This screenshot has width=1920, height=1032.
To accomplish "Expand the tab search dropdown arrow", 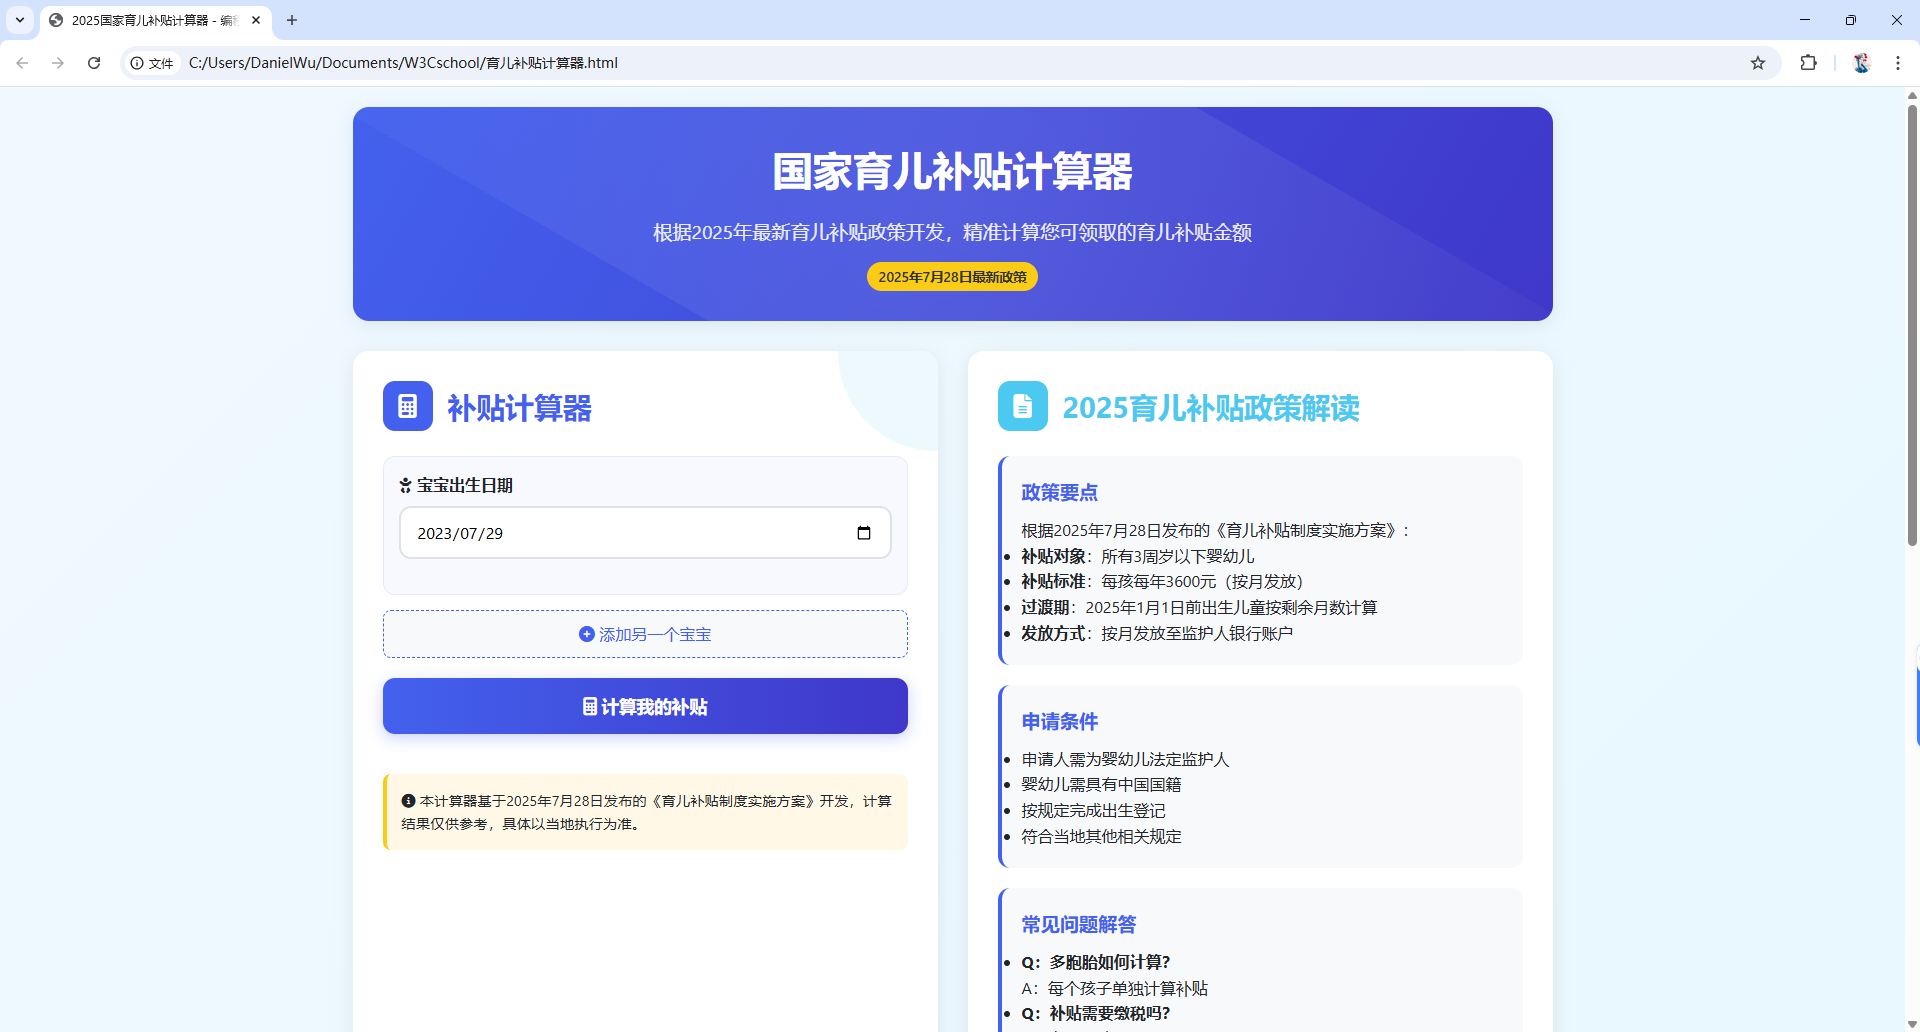I will (x=19, y=20).
